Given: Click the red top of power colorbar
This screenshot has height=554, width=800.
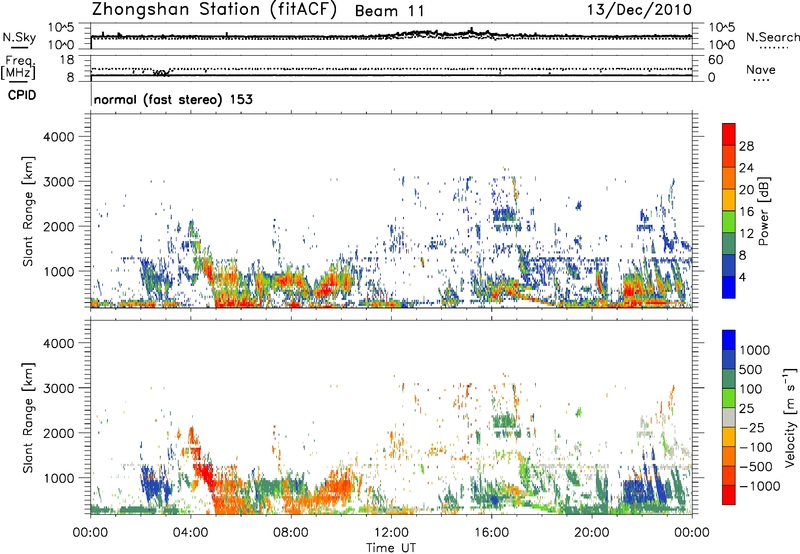Looking at the screenshot, I should pos(729,133).
